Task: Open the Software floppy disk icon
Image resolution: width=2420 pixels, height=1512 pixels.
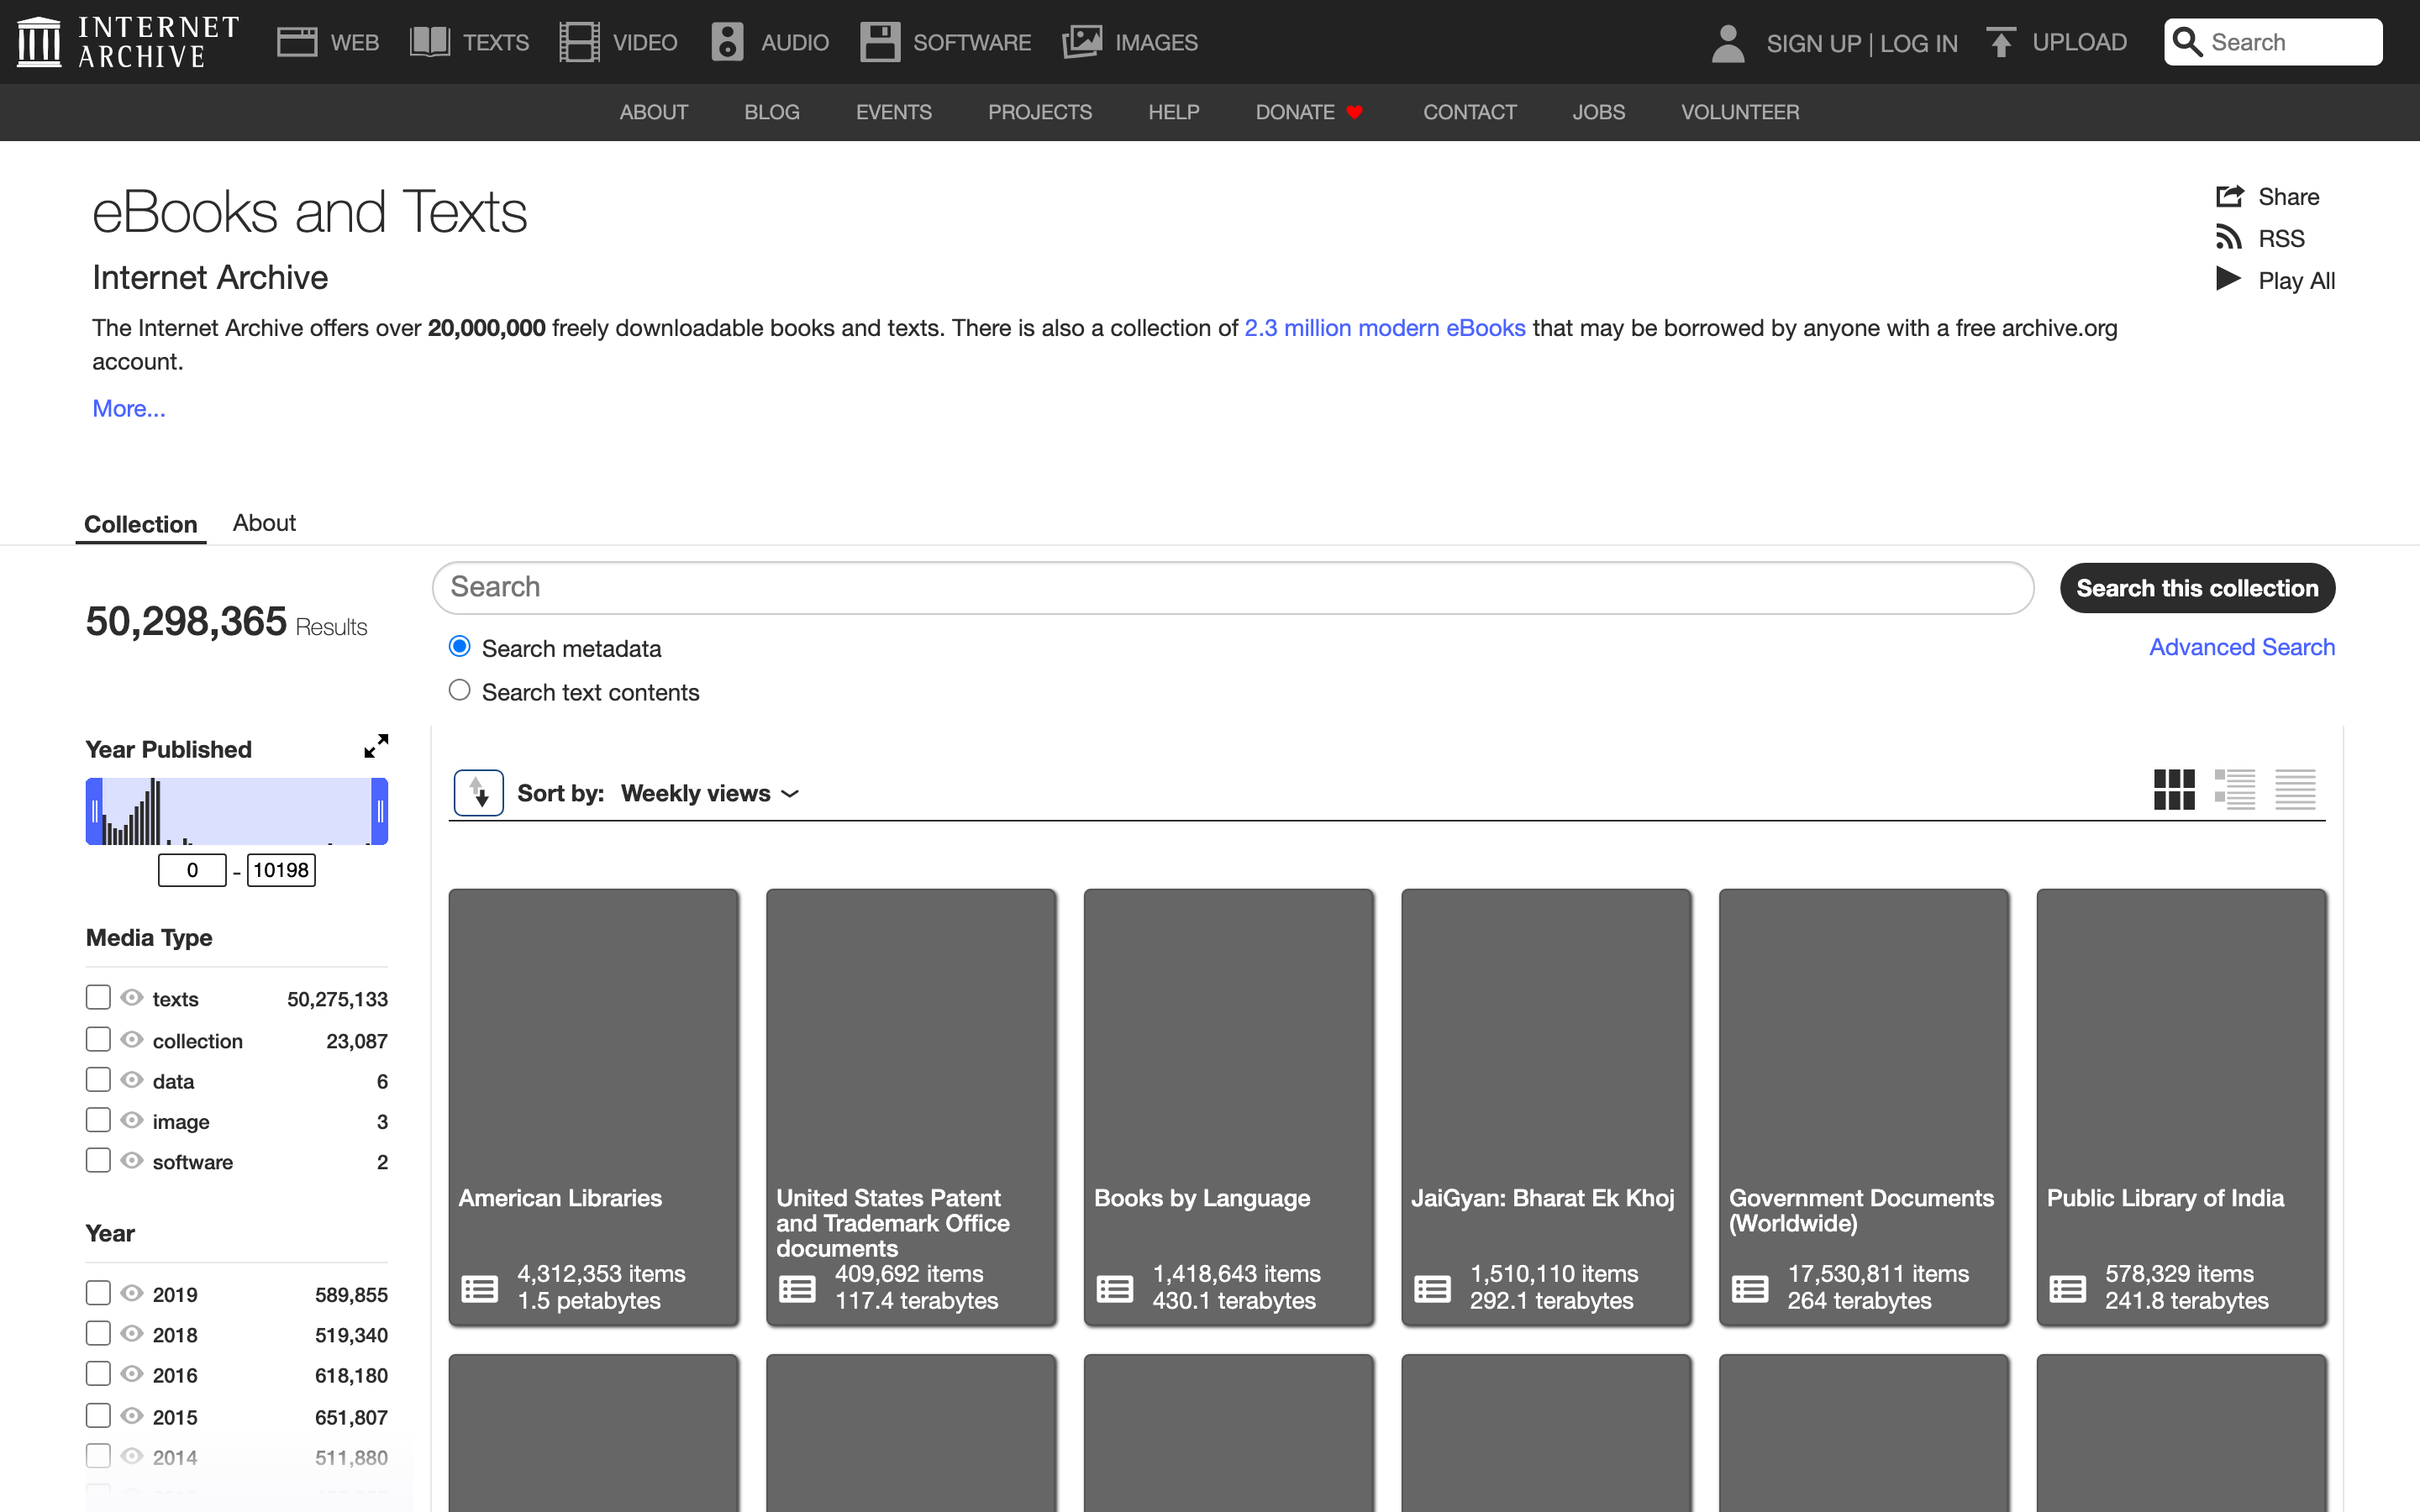Action: [x=880, y=42]
